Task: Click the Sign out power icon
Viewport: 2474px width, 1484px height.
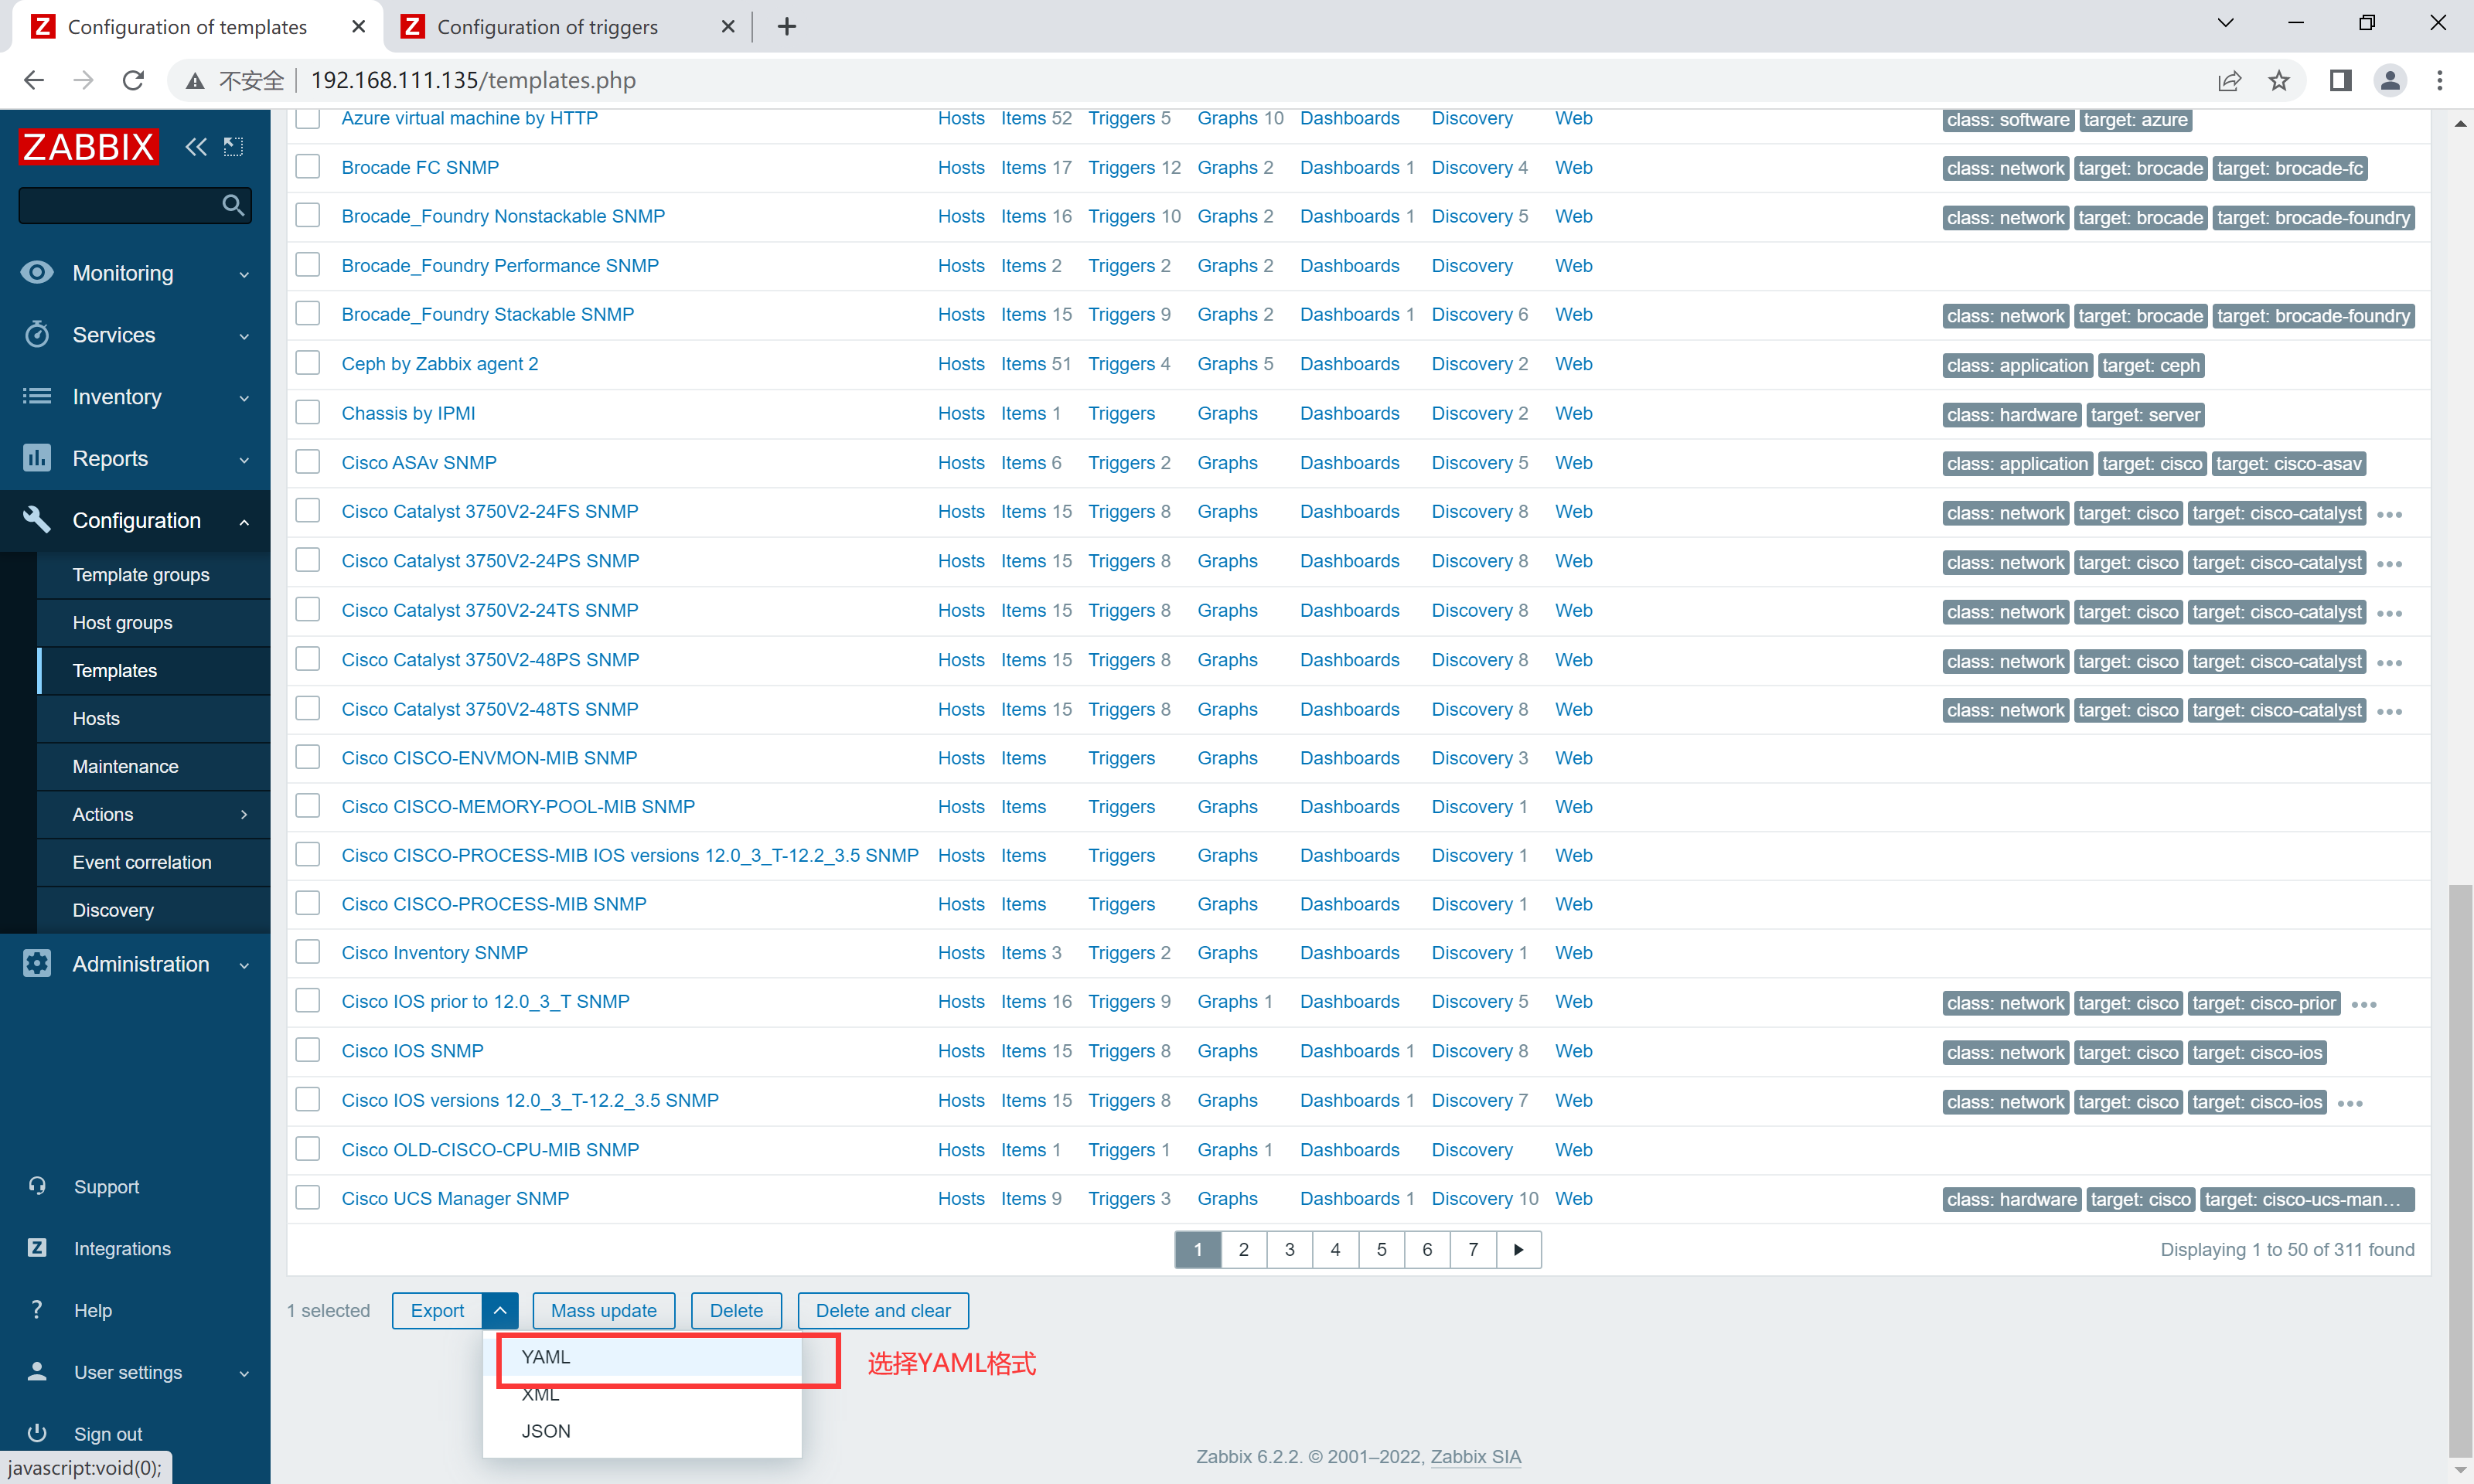Action: pos(37,1433)
